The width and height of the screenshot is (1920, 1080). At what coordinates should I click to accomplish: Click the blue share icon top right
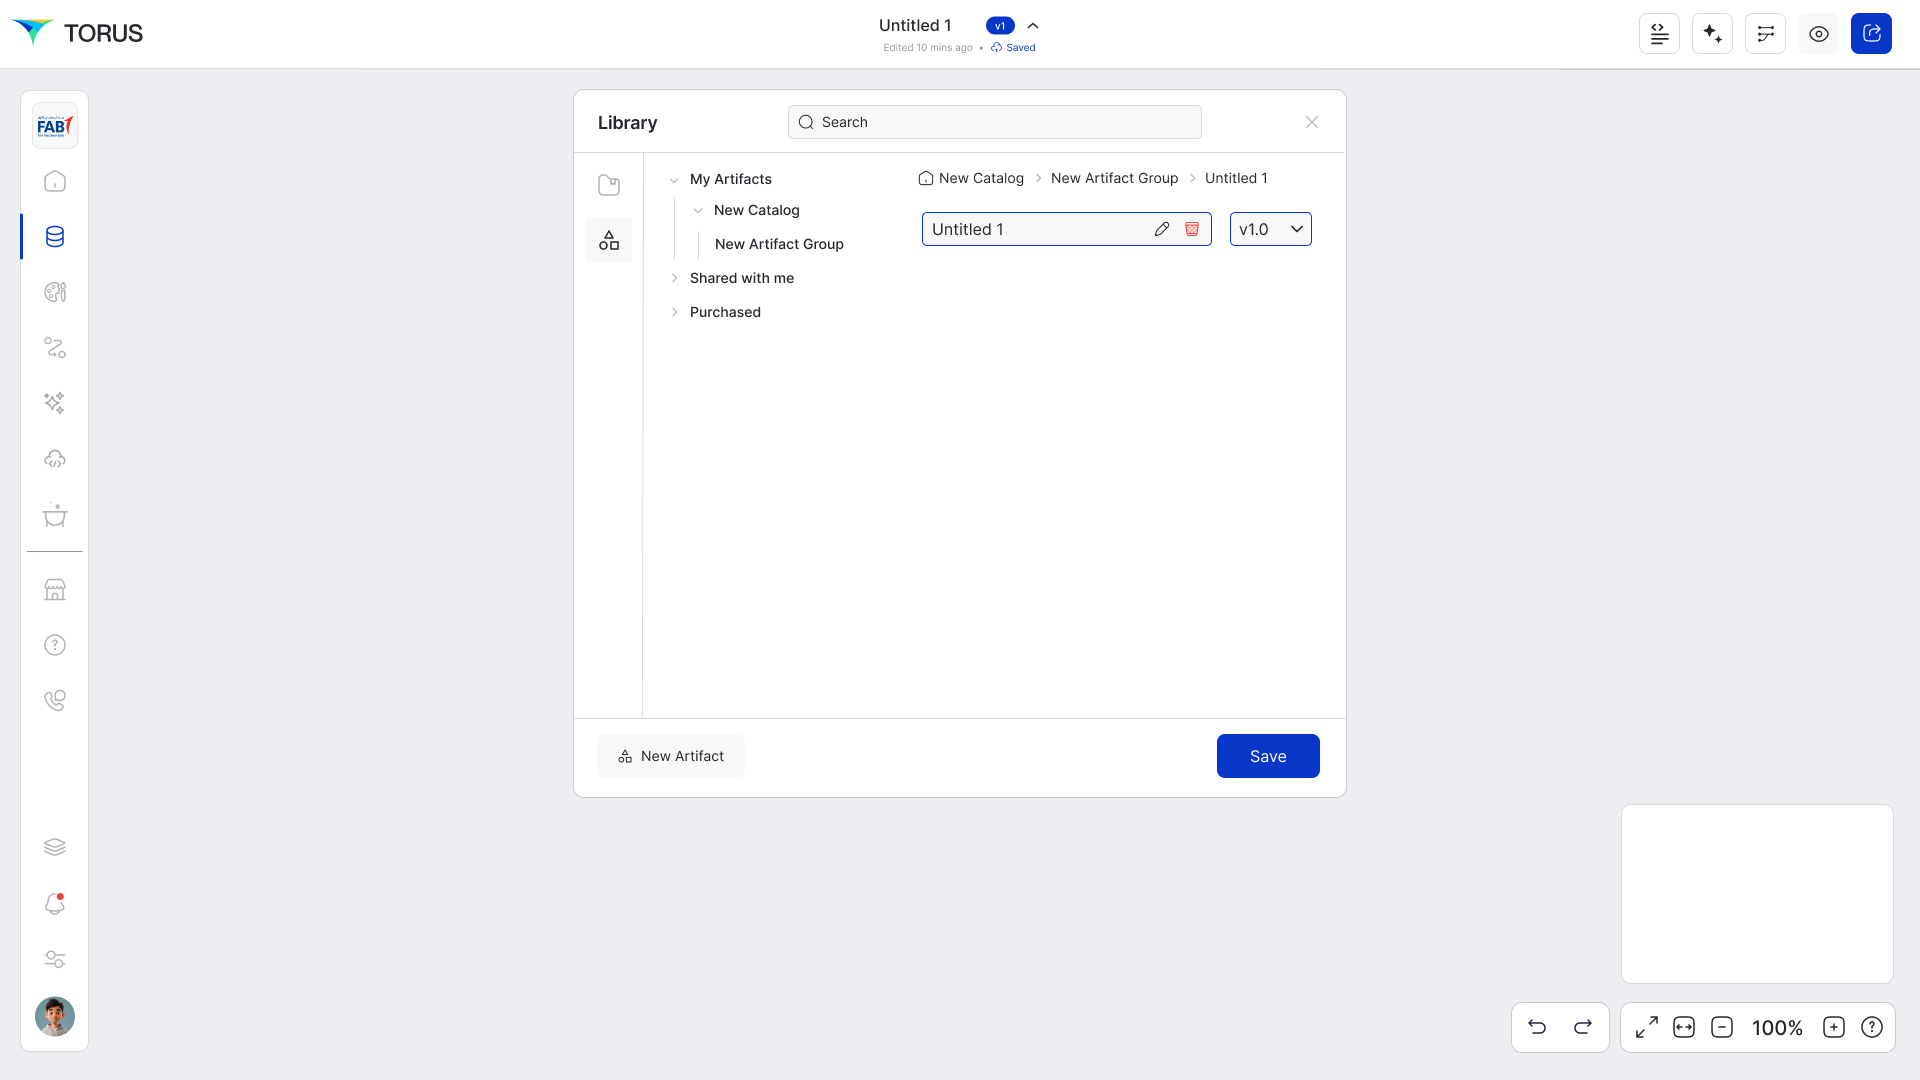click(1871, 34)
